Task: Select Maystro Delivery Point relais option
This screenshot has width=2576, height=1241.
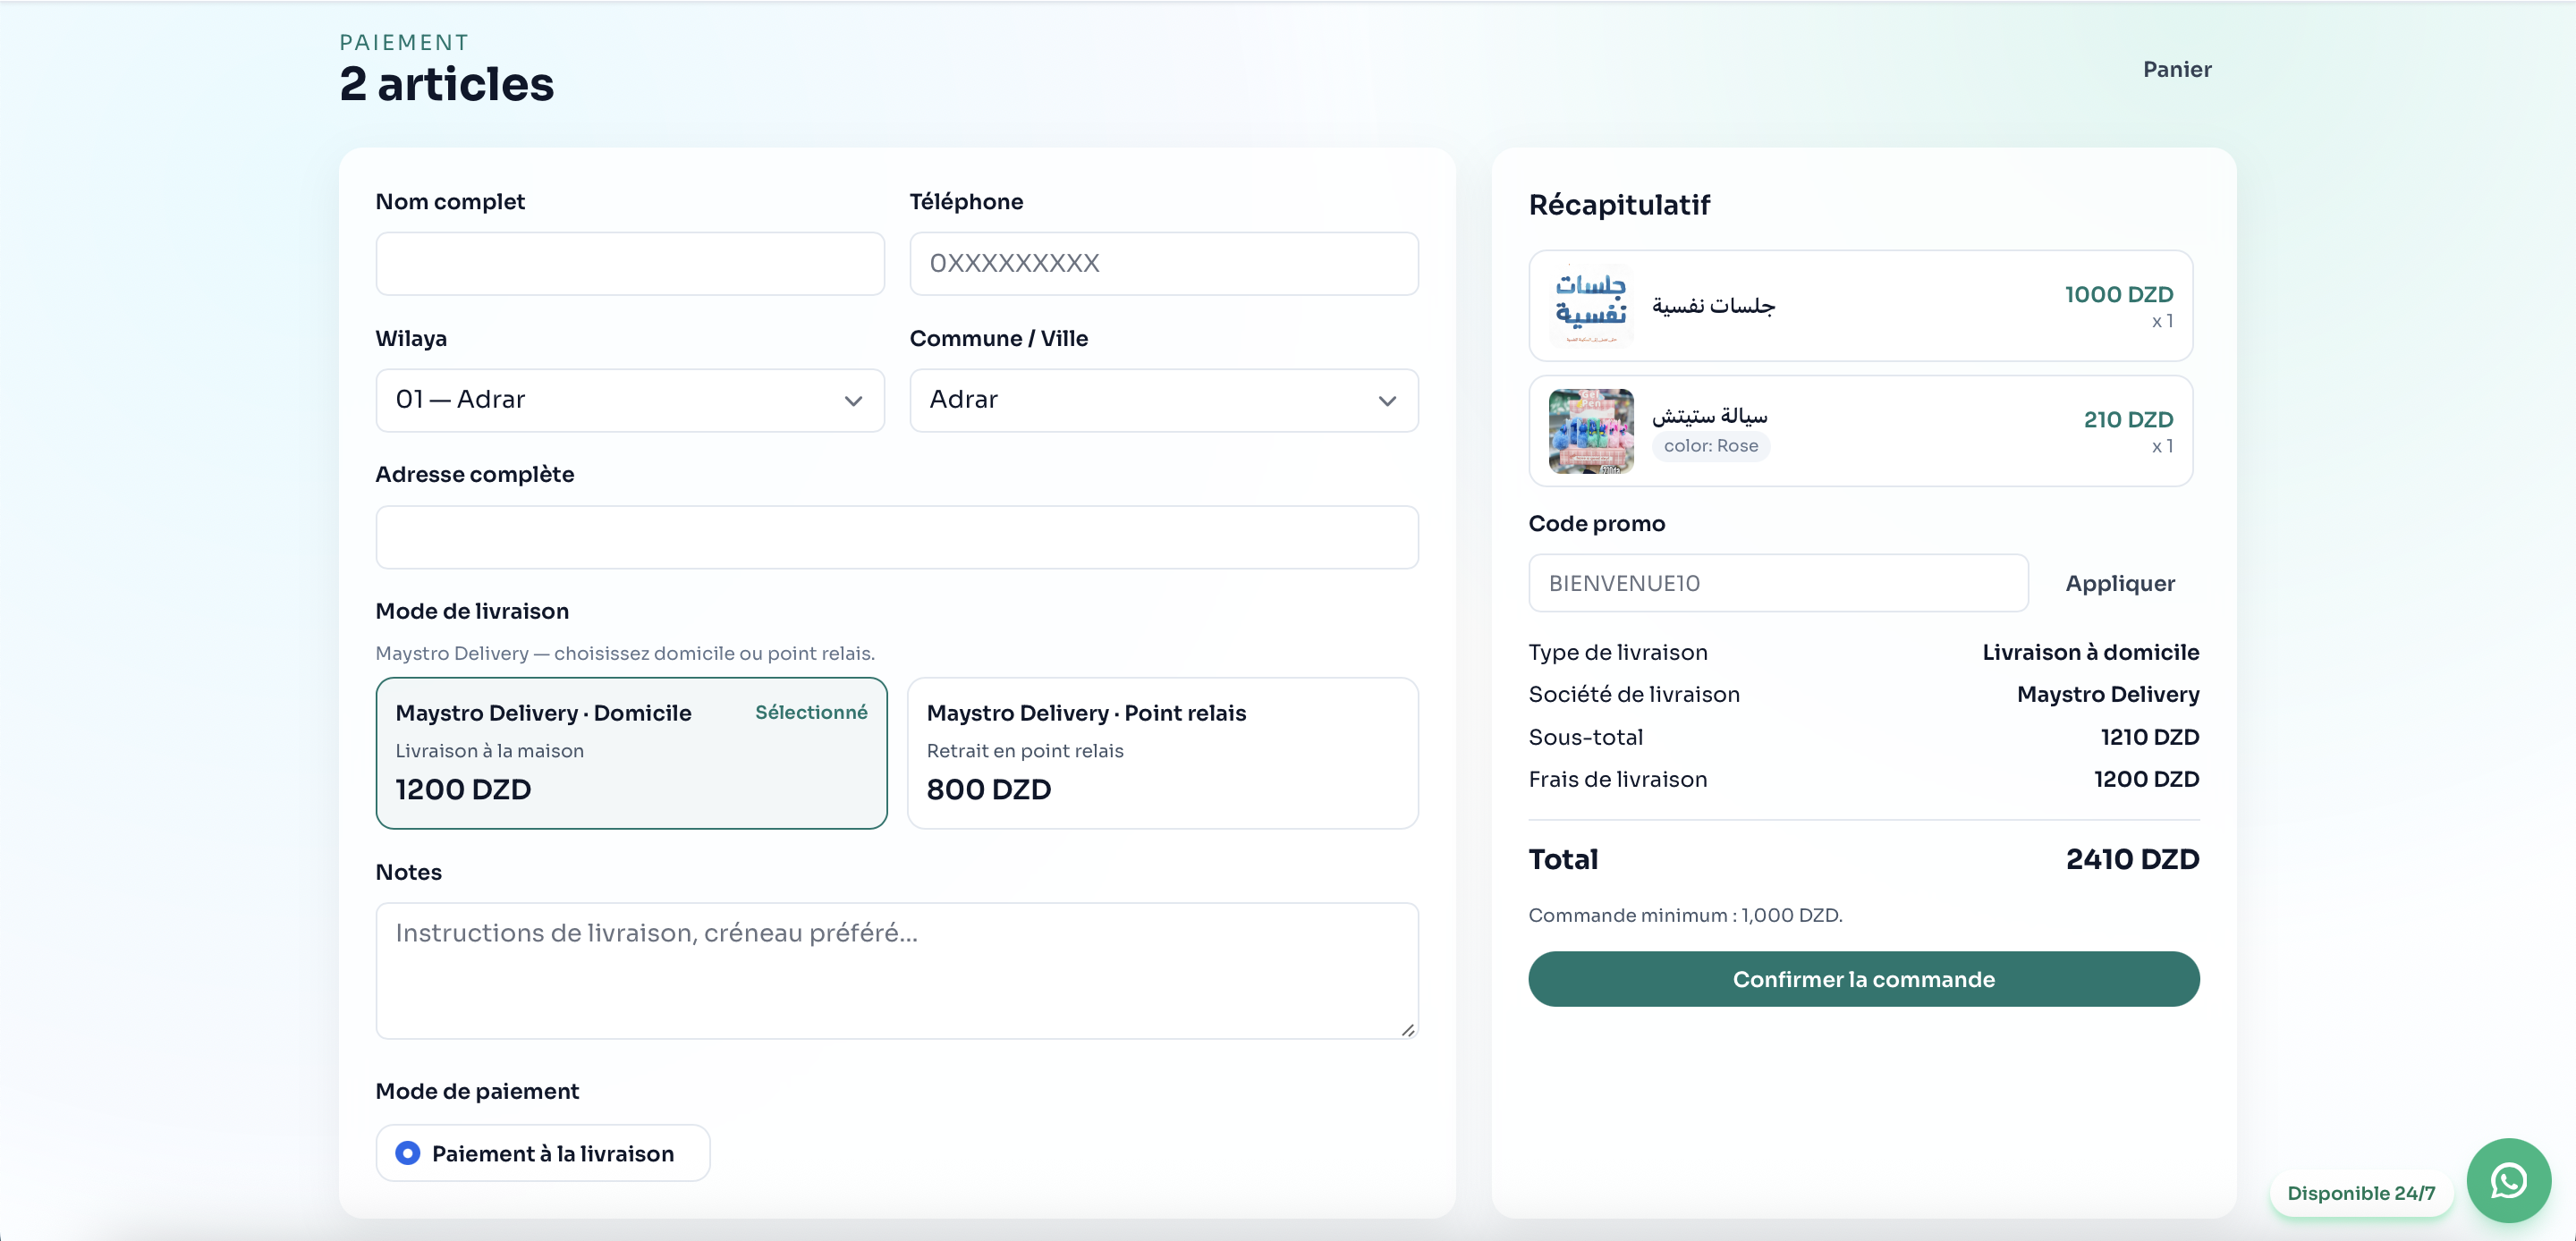Action: (x=1163, y=753)
